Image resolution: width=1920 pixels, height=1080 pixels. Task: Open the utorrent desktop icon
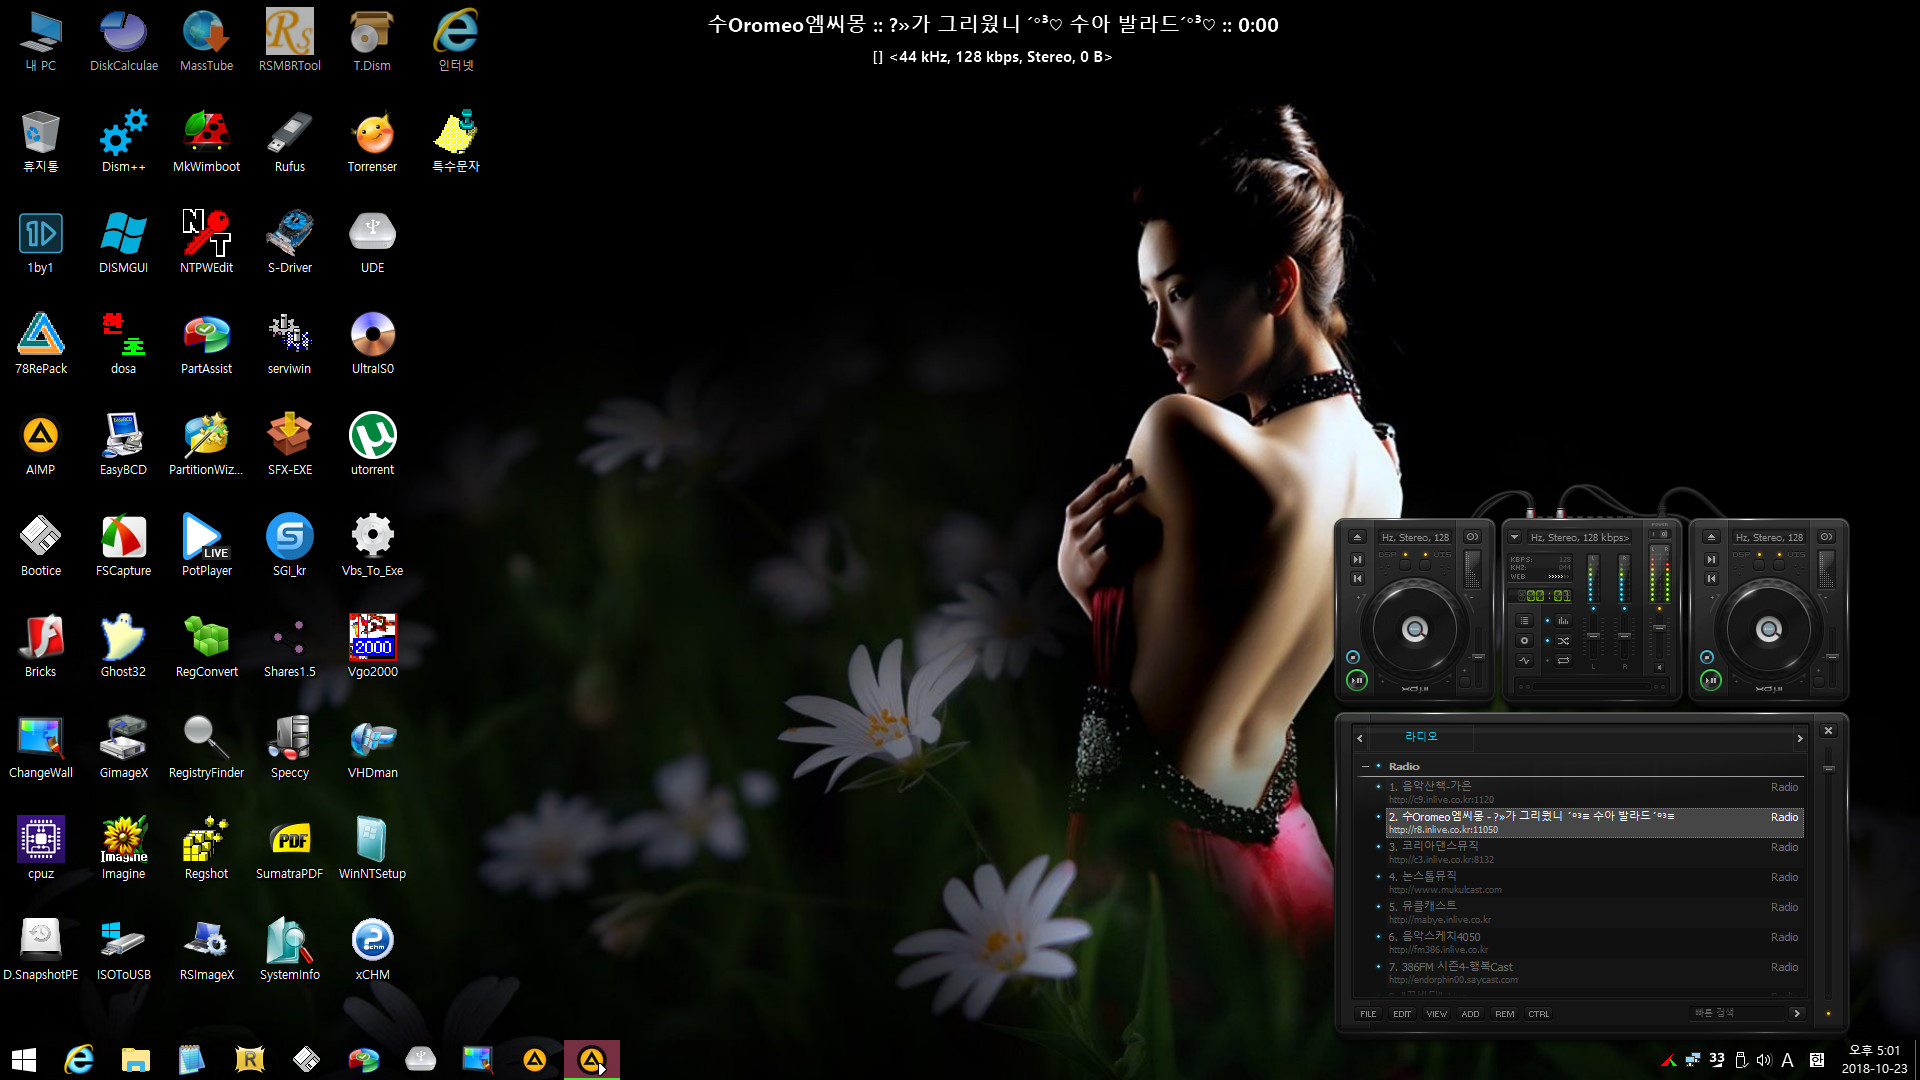pyautogui.click(x=372, y=445)
